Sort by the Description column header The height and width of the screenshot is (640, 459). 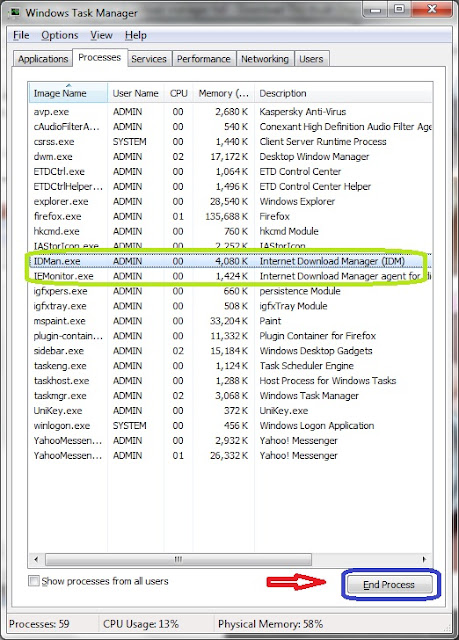(343, 93)
